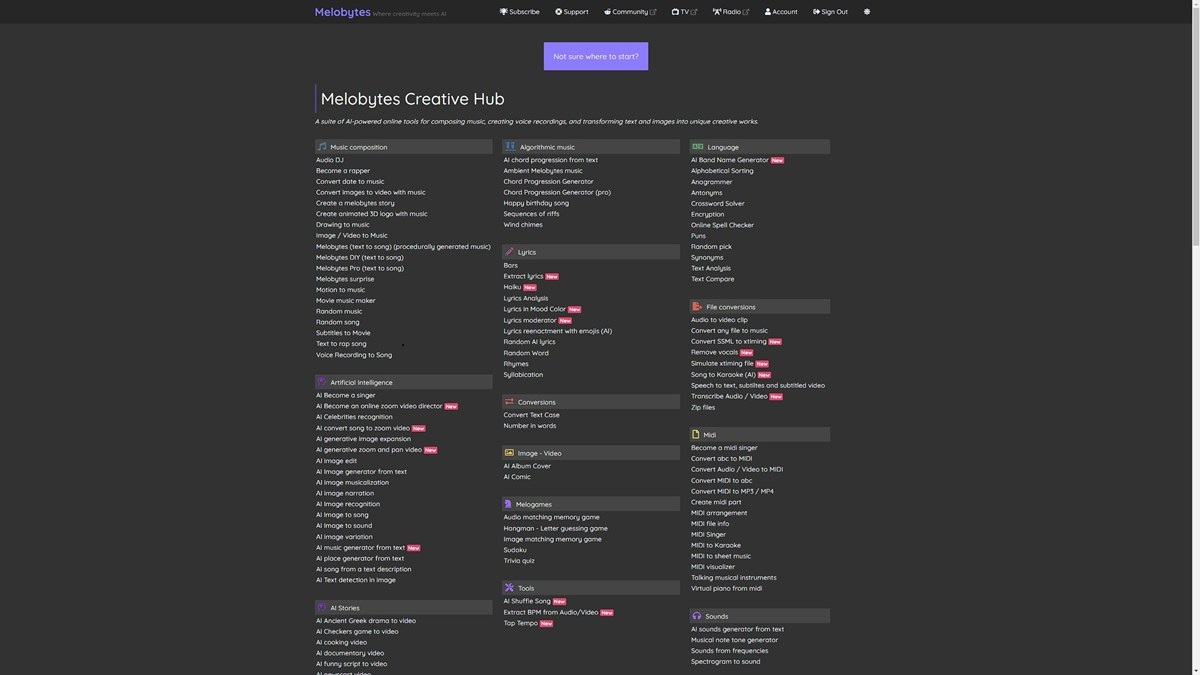Click the File conversions section icon

[694, 304]
